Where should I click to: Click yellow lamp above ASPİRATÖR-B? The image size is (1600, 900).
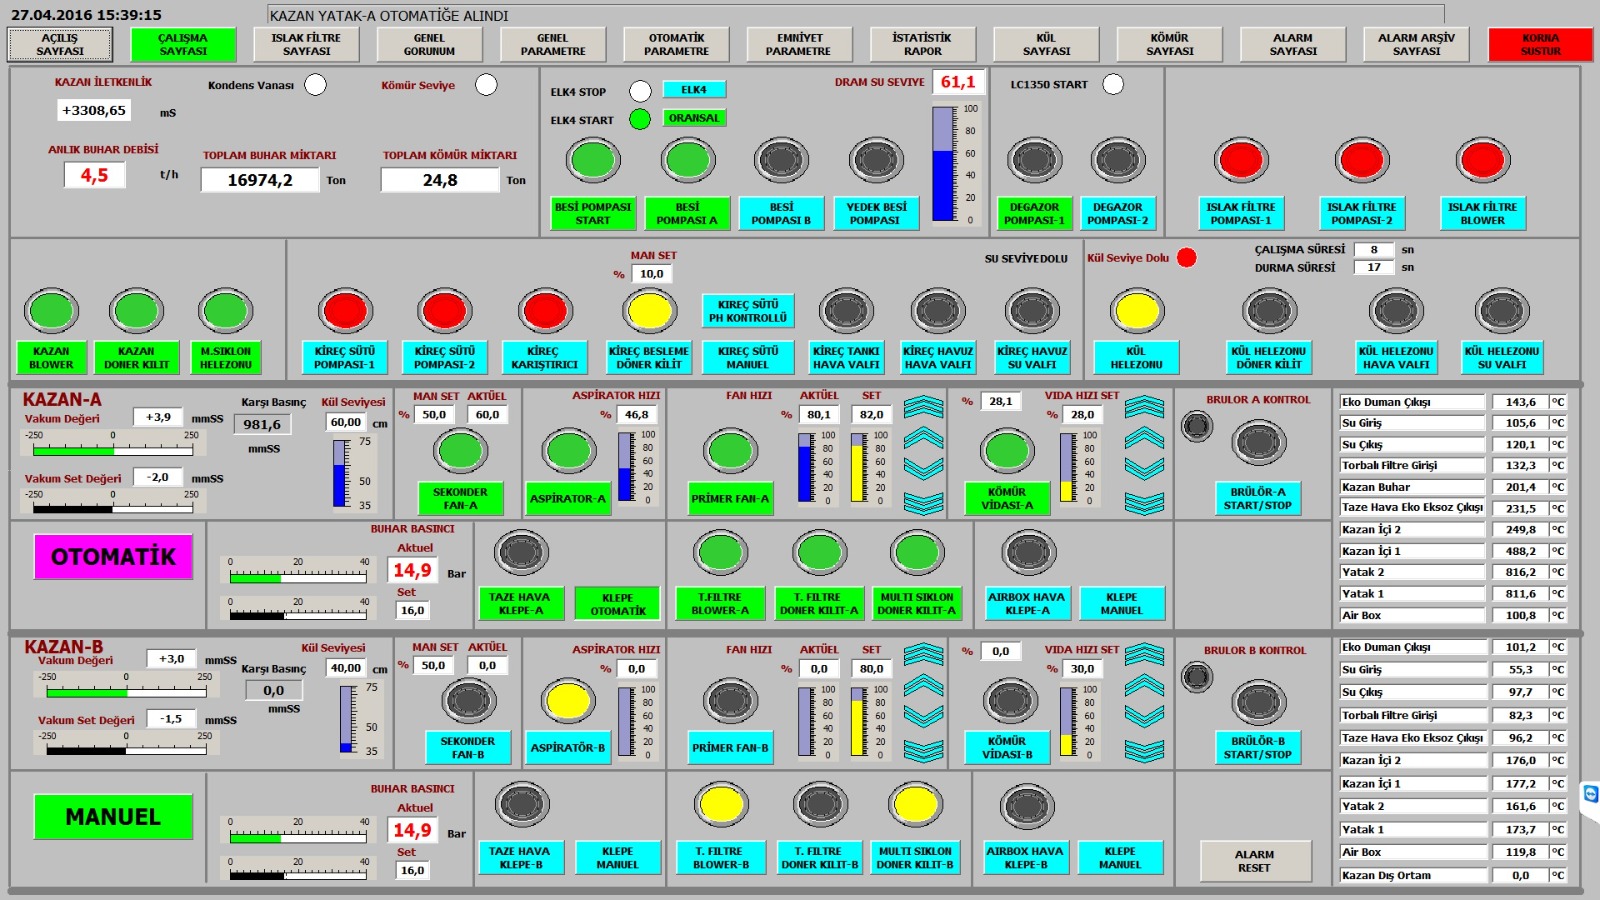tap(568, 701)
